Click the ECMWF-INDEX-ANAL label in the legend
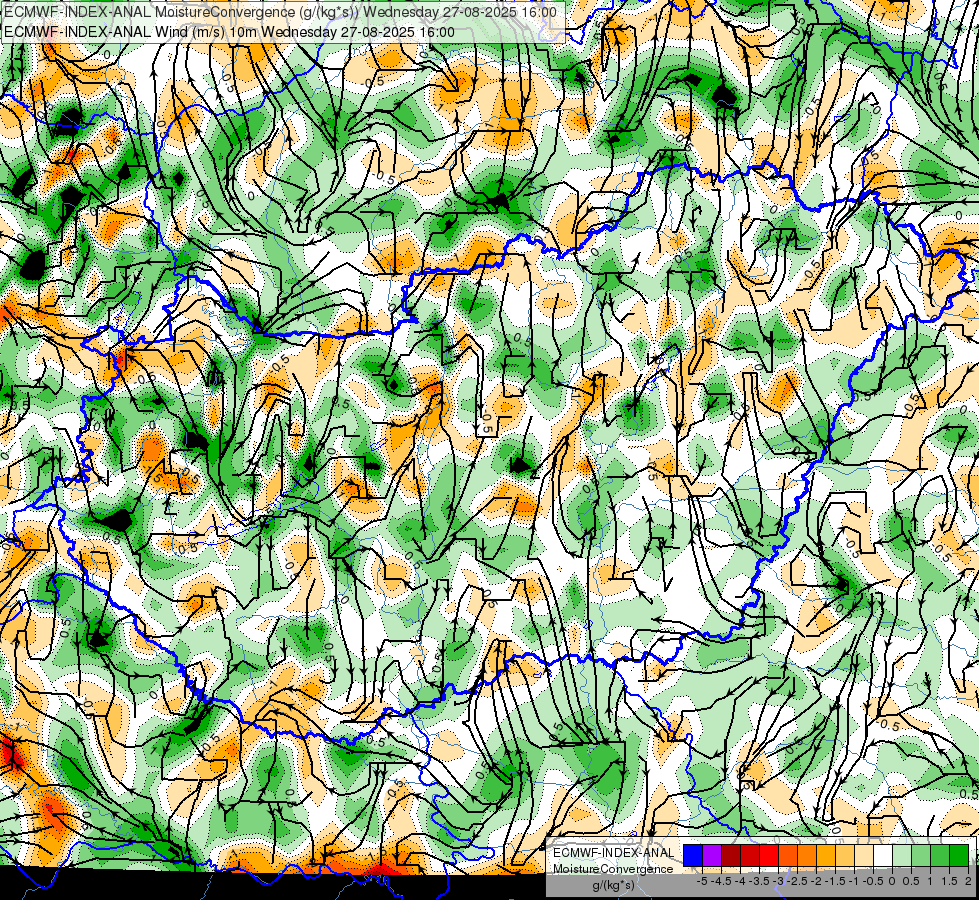979x900 pixels. pyautogui.click(x=614, y=853)
